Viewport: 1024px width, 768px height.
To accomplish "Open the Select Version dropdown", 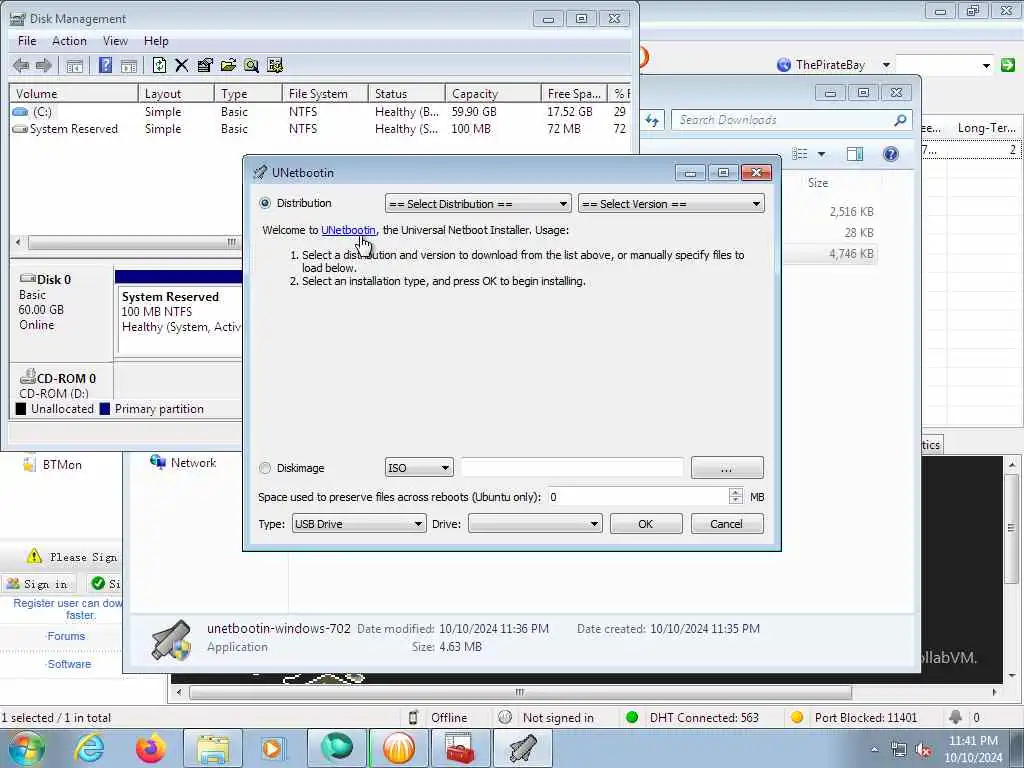I will 671,204.
